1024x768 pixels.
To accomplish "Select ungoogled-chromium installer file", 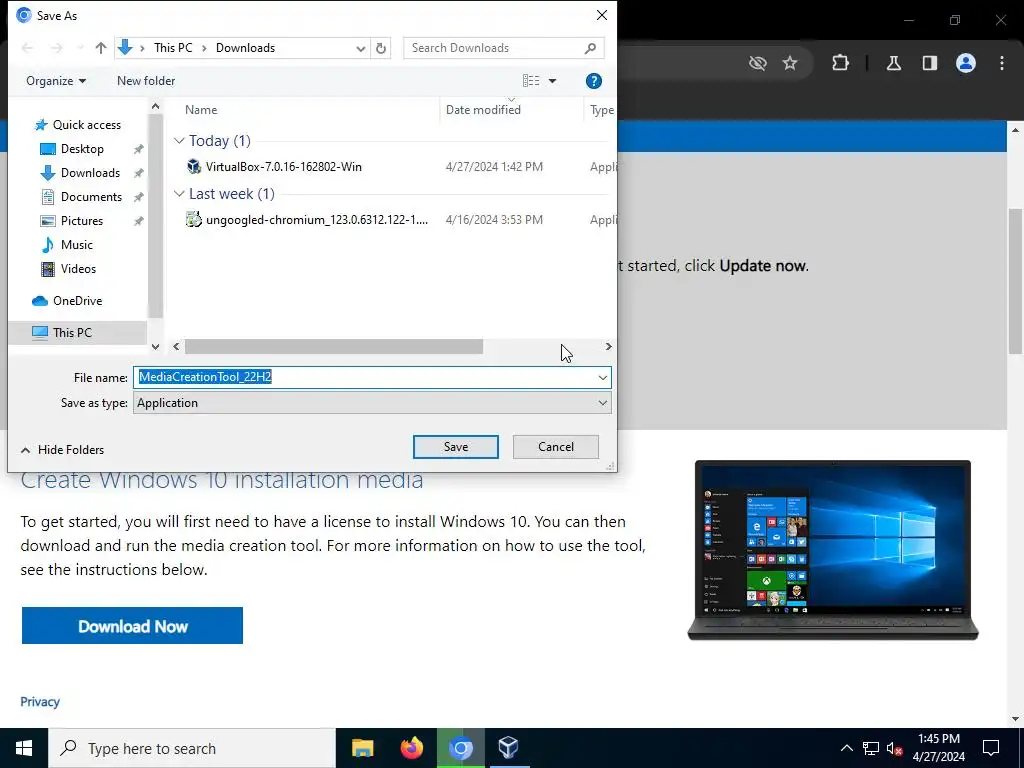I will [x=317, y=220].
